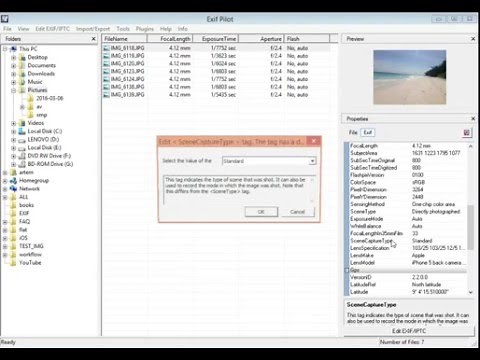Expand the Videos folder node
Viewport: 480px width, 360px height.
tap(14, 123)
